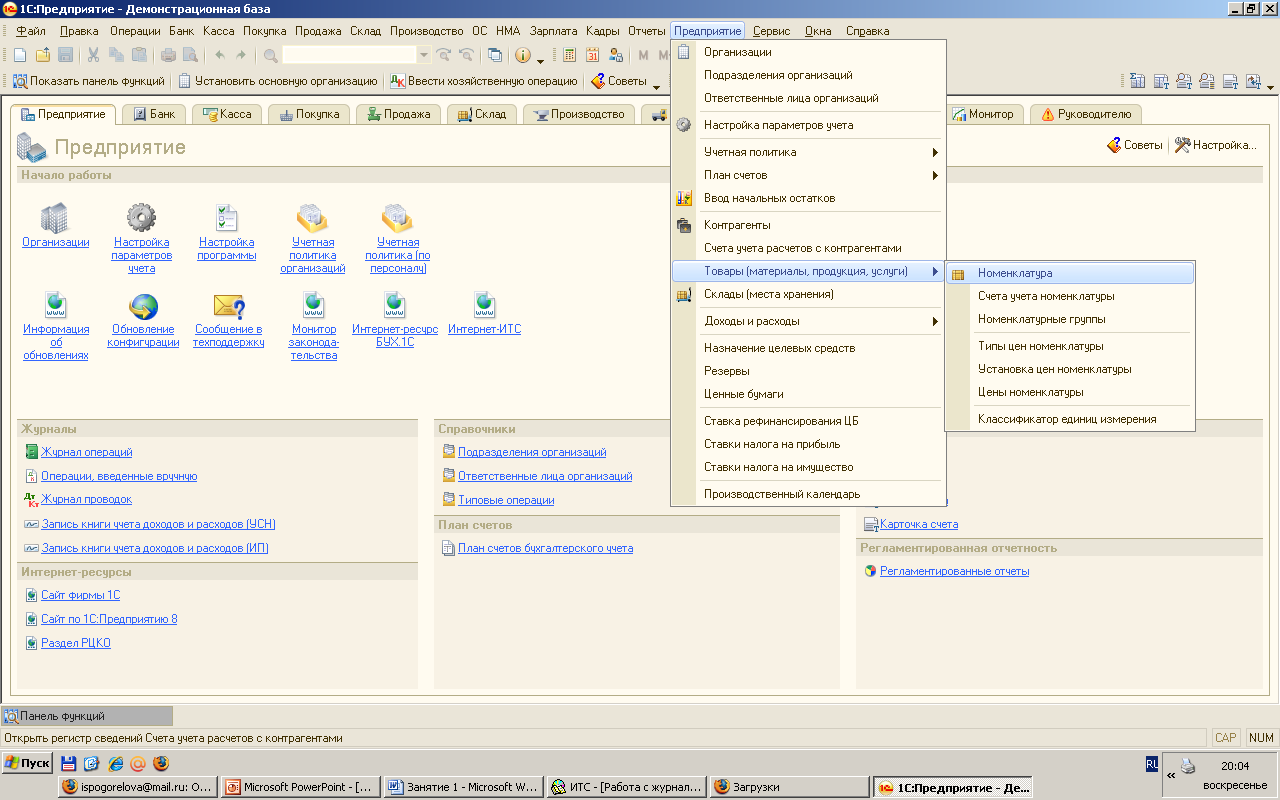Choose Настройка параметров учета menu item
The width and height of the screenshot is (1280, 800).
tap(808, 125)
